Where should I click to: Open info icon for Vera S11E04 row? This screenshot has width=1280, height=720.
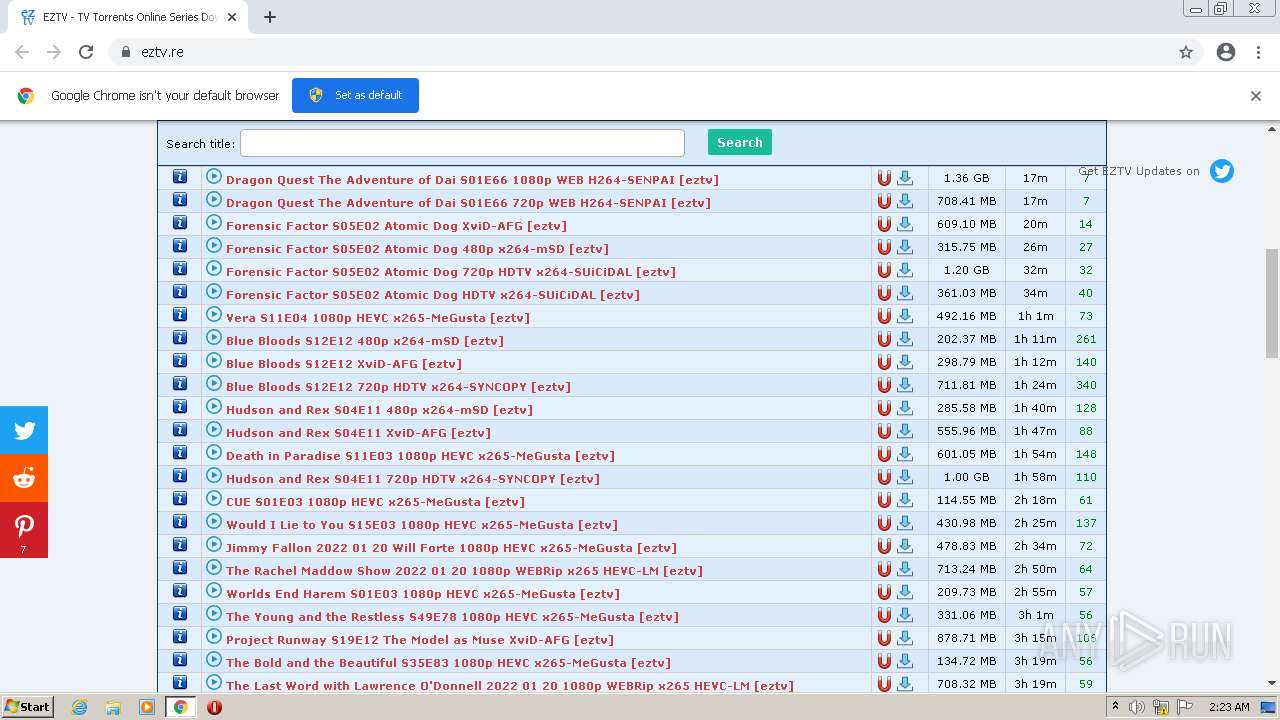[180, 315]
